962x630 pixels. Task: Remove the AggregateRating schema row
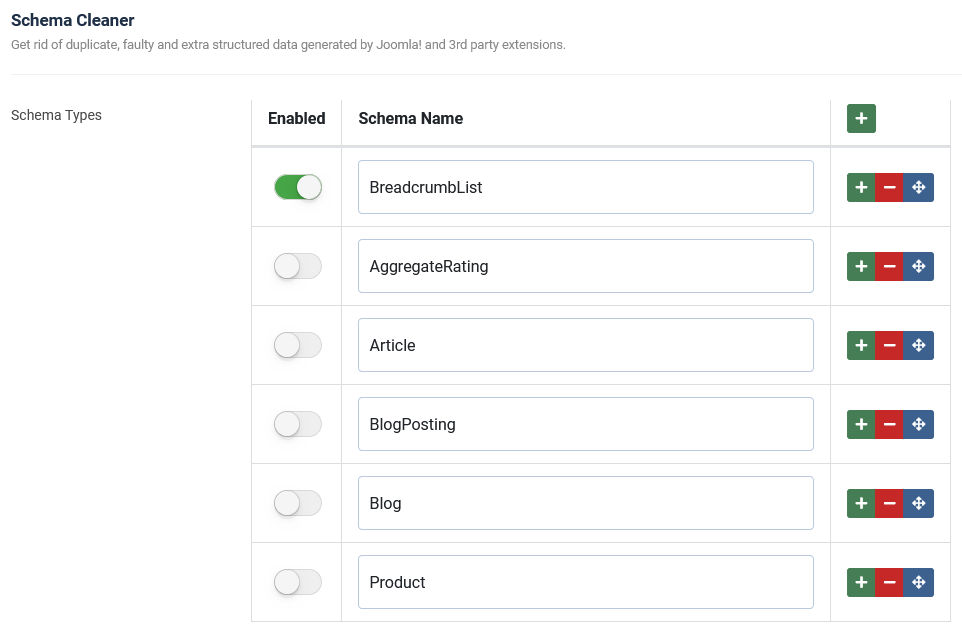[889, 267]
